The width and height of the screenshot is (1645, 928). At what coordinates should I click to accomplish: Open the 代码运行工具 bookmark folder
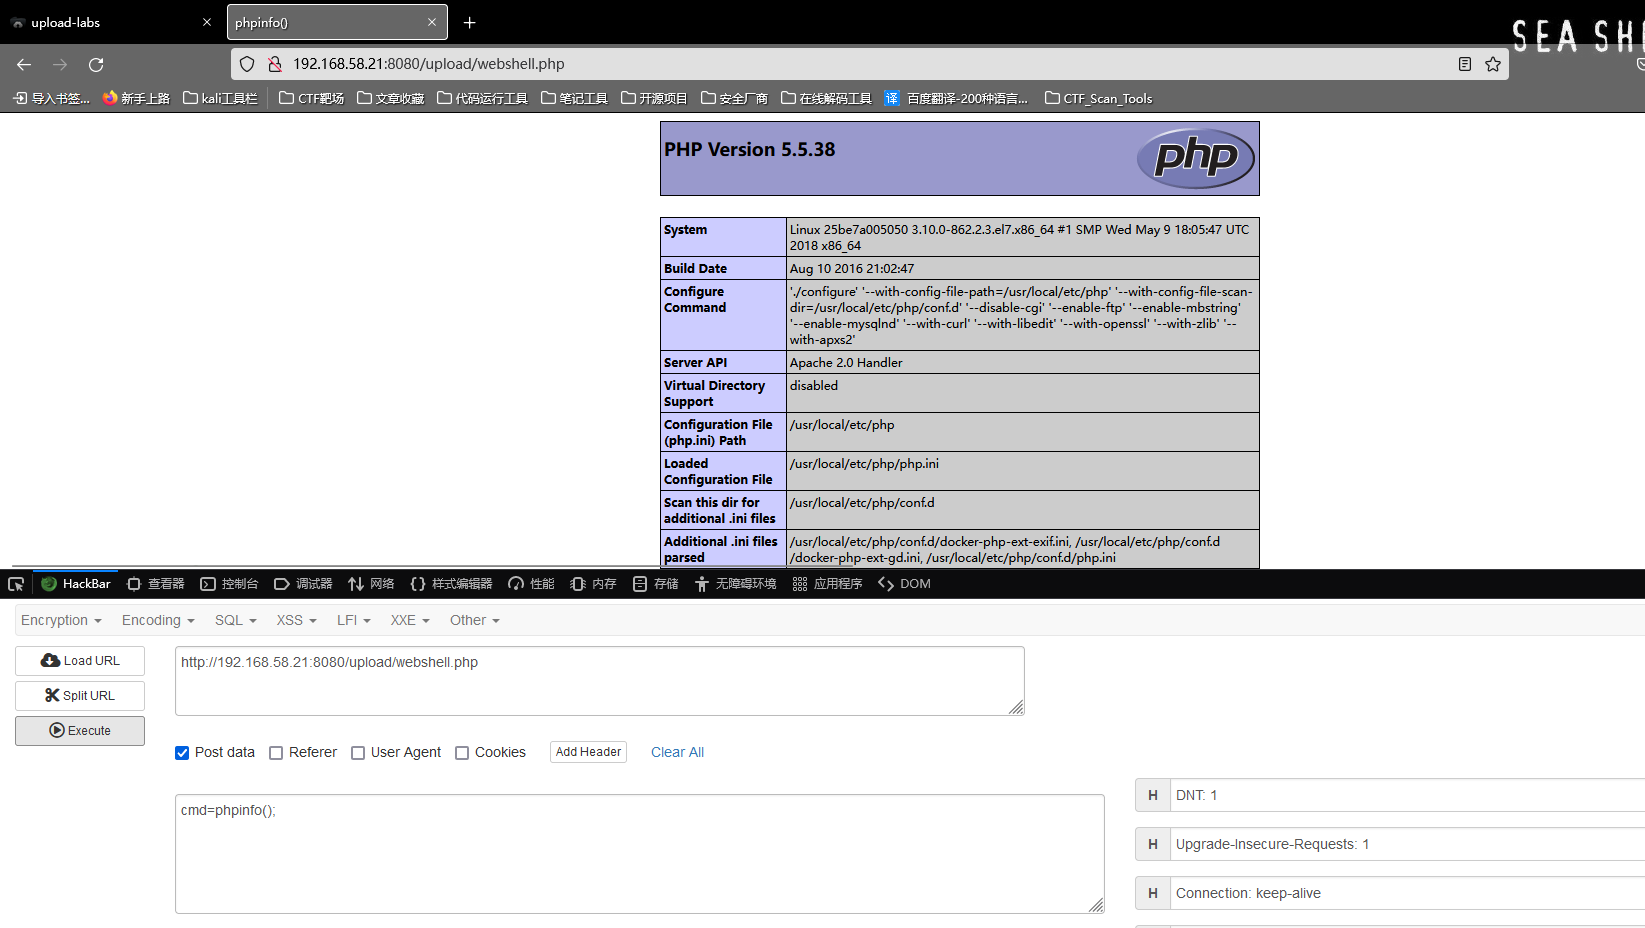(x=482, y=98)
